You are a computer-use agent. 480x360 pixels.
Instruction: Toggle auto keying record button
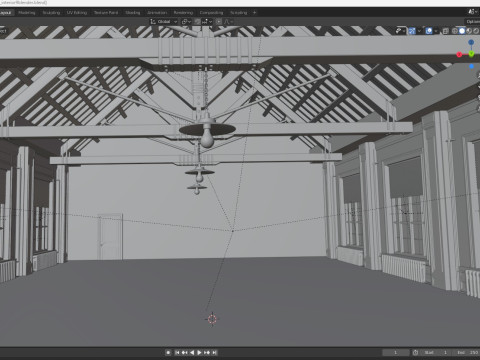coord(168,352)
